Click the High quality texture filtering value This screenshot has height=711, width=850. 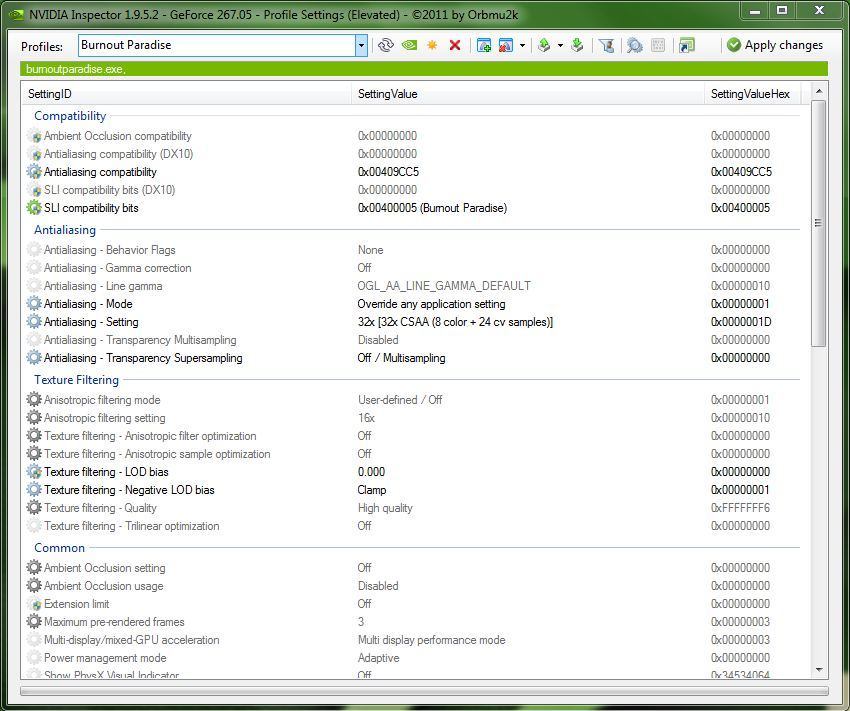[x=385, y=507]
